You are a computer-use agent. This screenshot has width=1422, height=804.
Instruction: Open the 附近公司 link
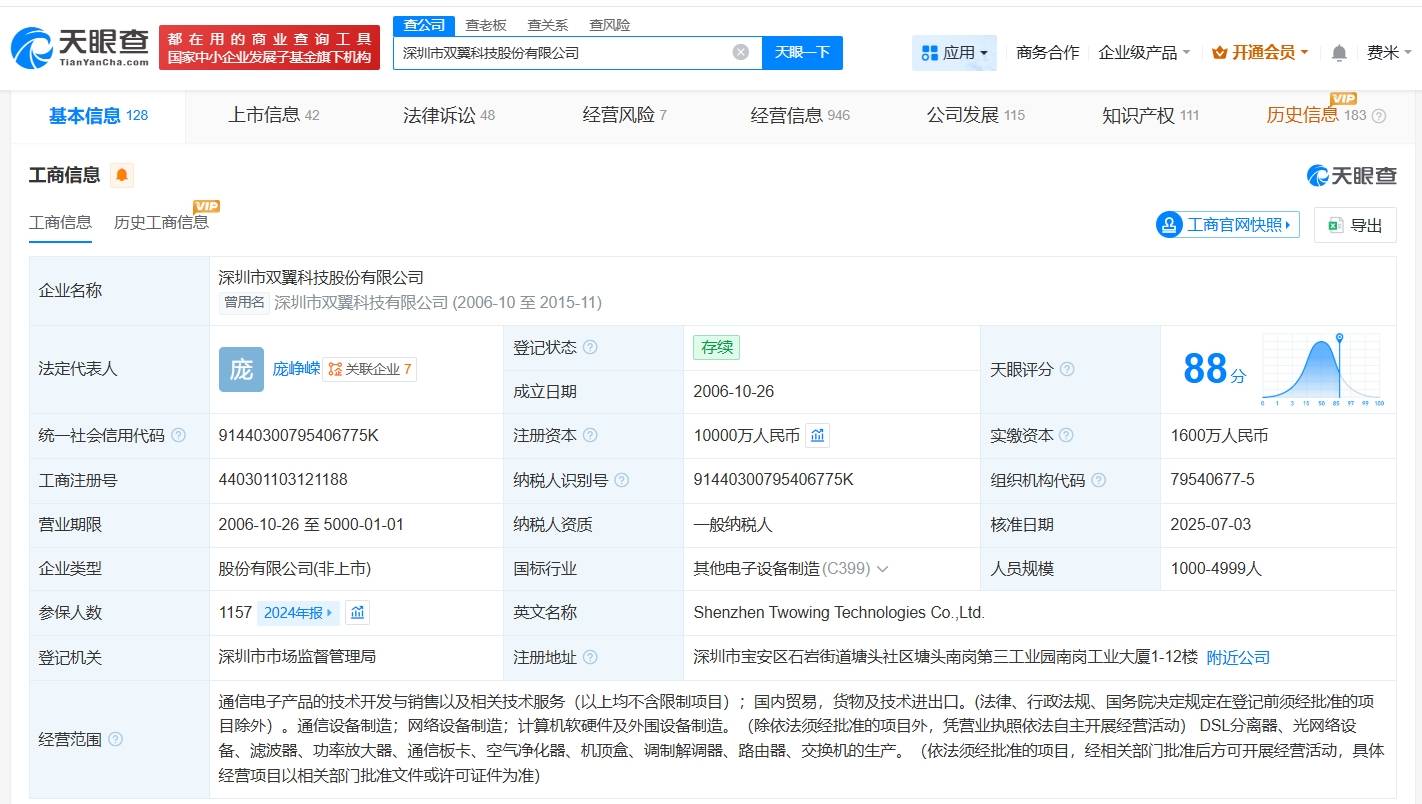point(1237,657)
